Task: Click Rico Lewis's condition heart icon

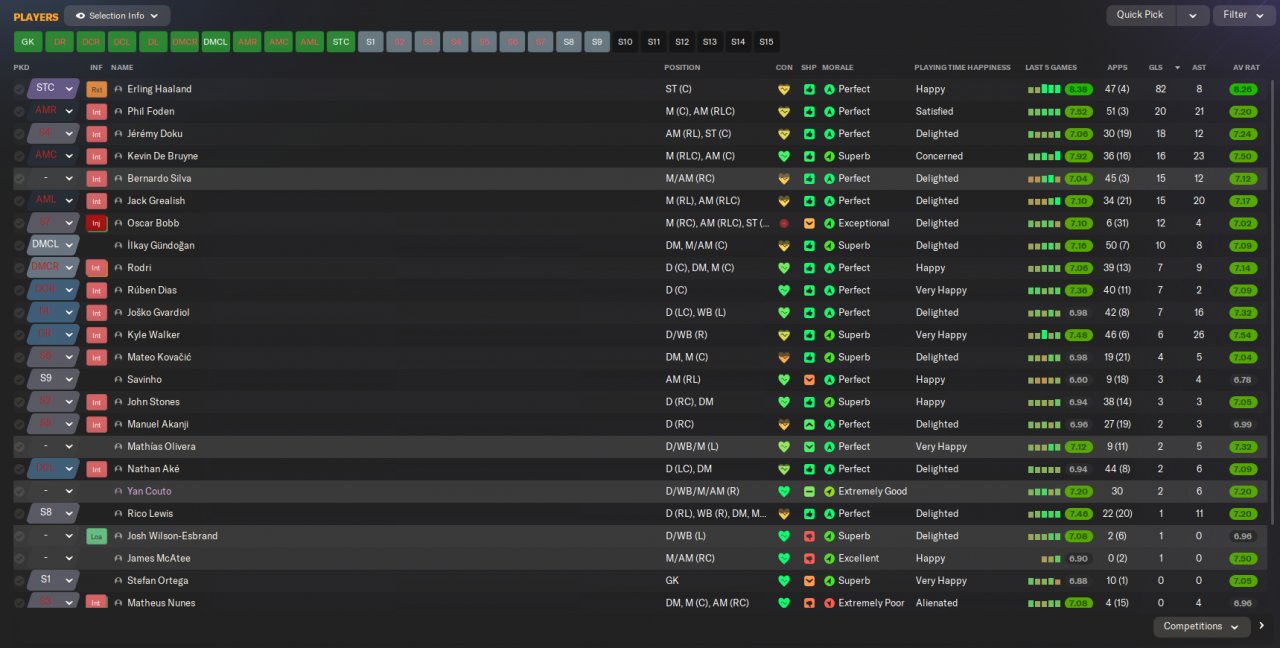Action: [x=784, y=514]
